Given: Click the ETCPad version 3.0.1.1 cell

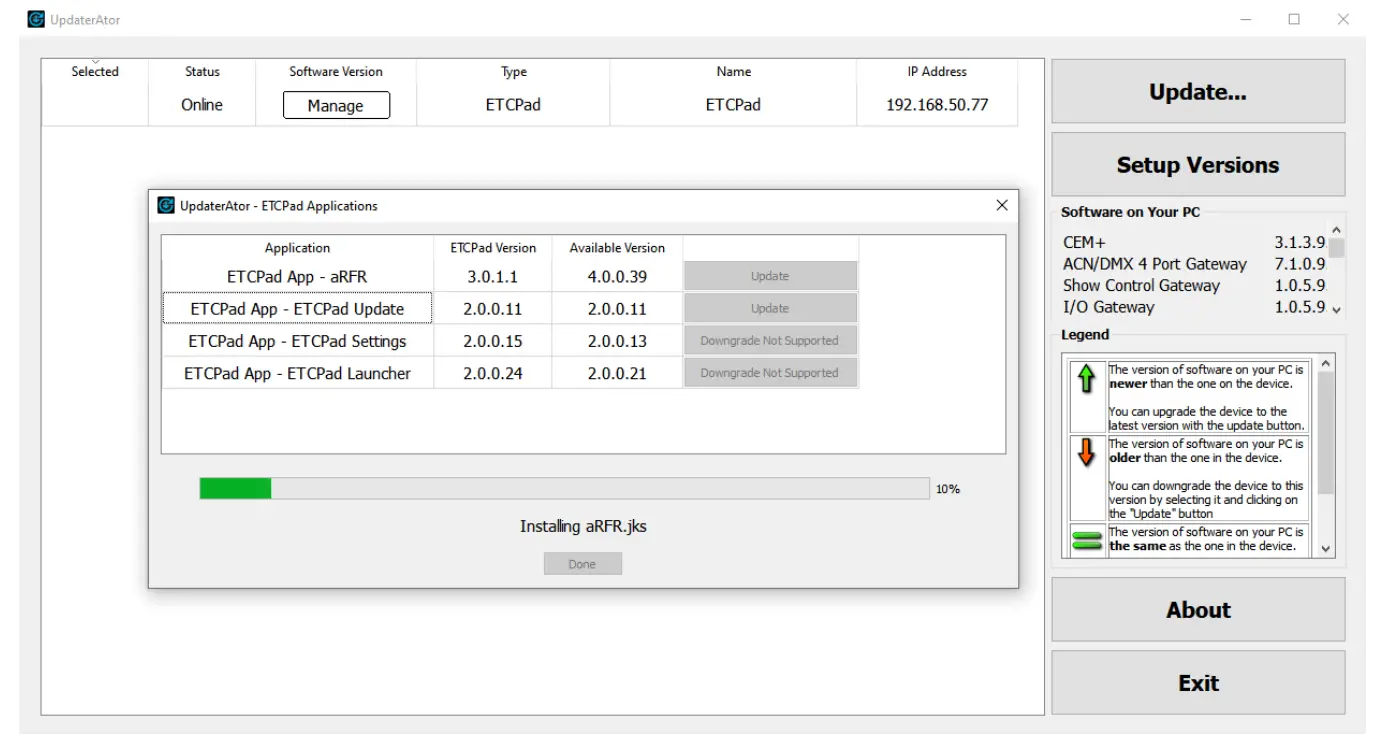Looking at the screenshot, I should (493, 276).
